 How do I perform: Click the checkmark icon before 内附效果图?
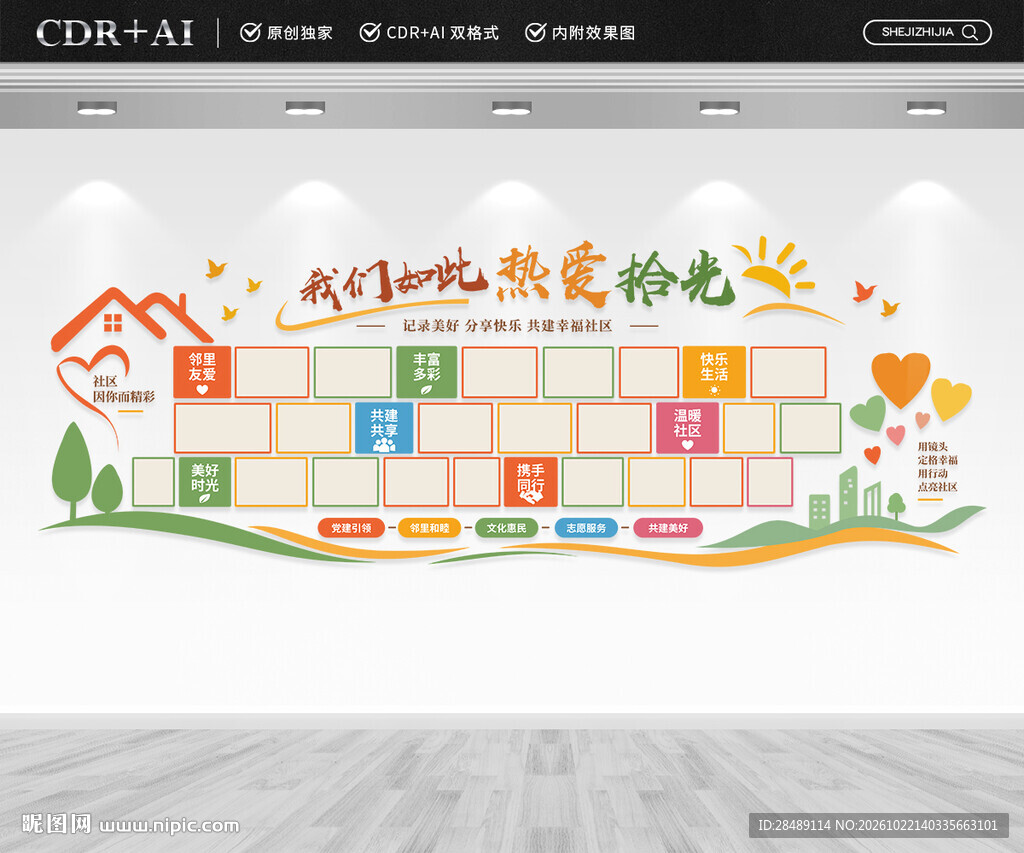coord(536,32)
